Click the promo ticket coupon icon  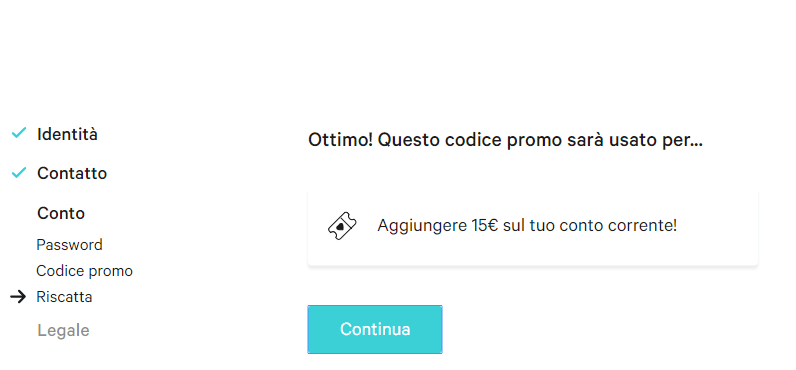342,226
